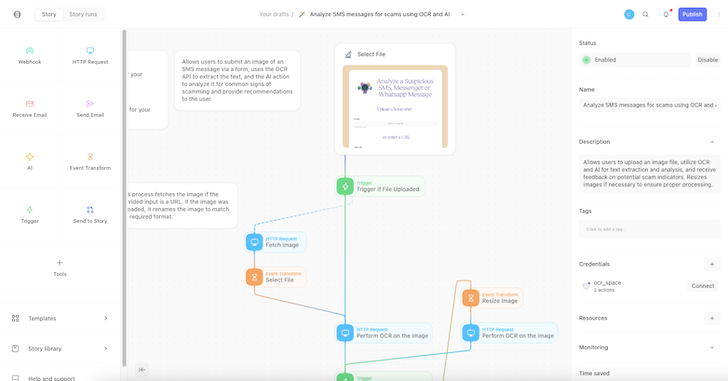Click the Tags input to add a tag

coord(650,229)
